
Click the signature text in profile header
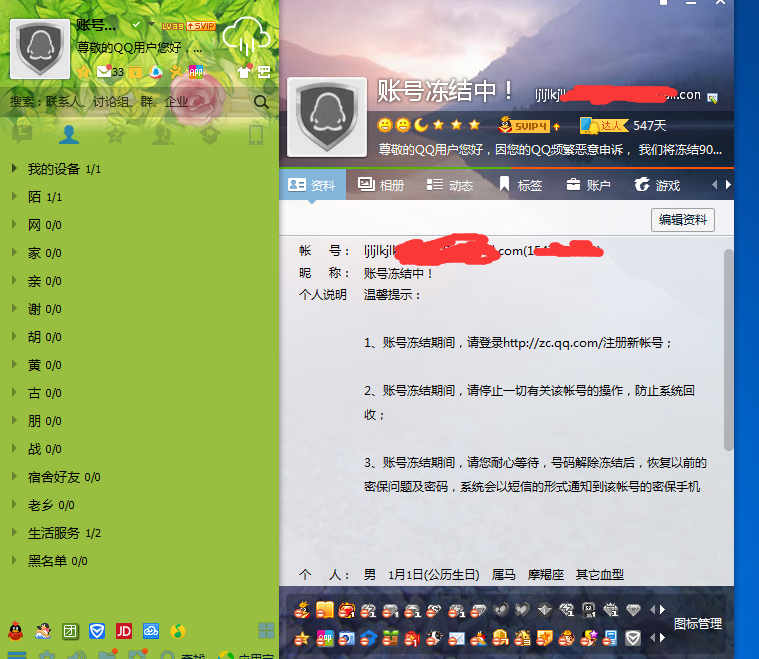(550, 150)
